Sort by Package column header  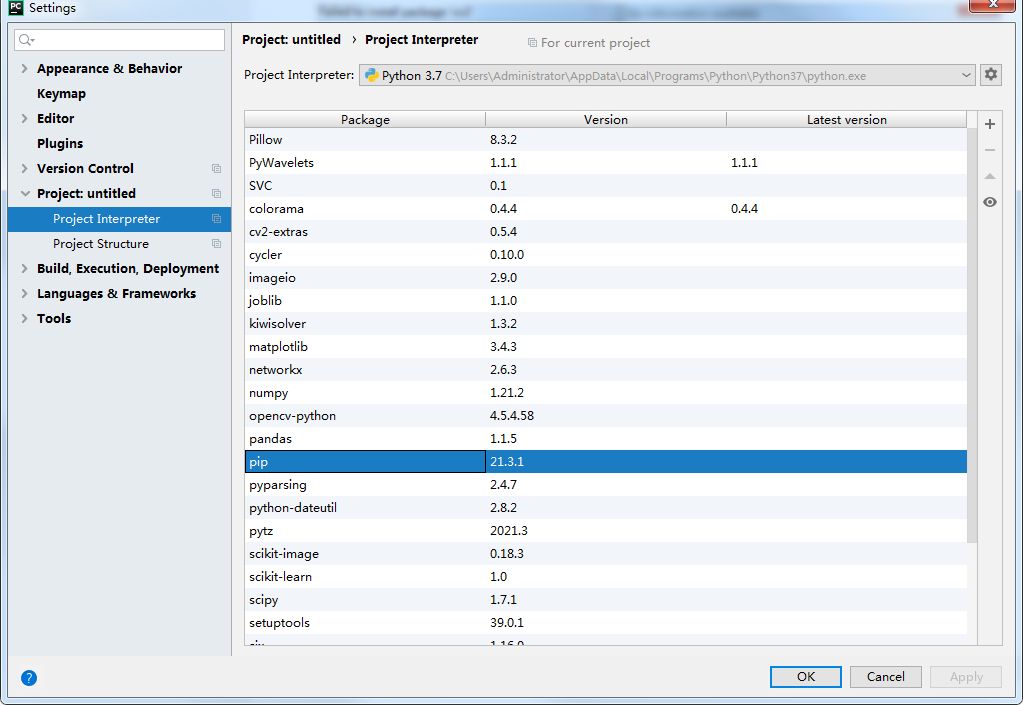pos(365,119)
